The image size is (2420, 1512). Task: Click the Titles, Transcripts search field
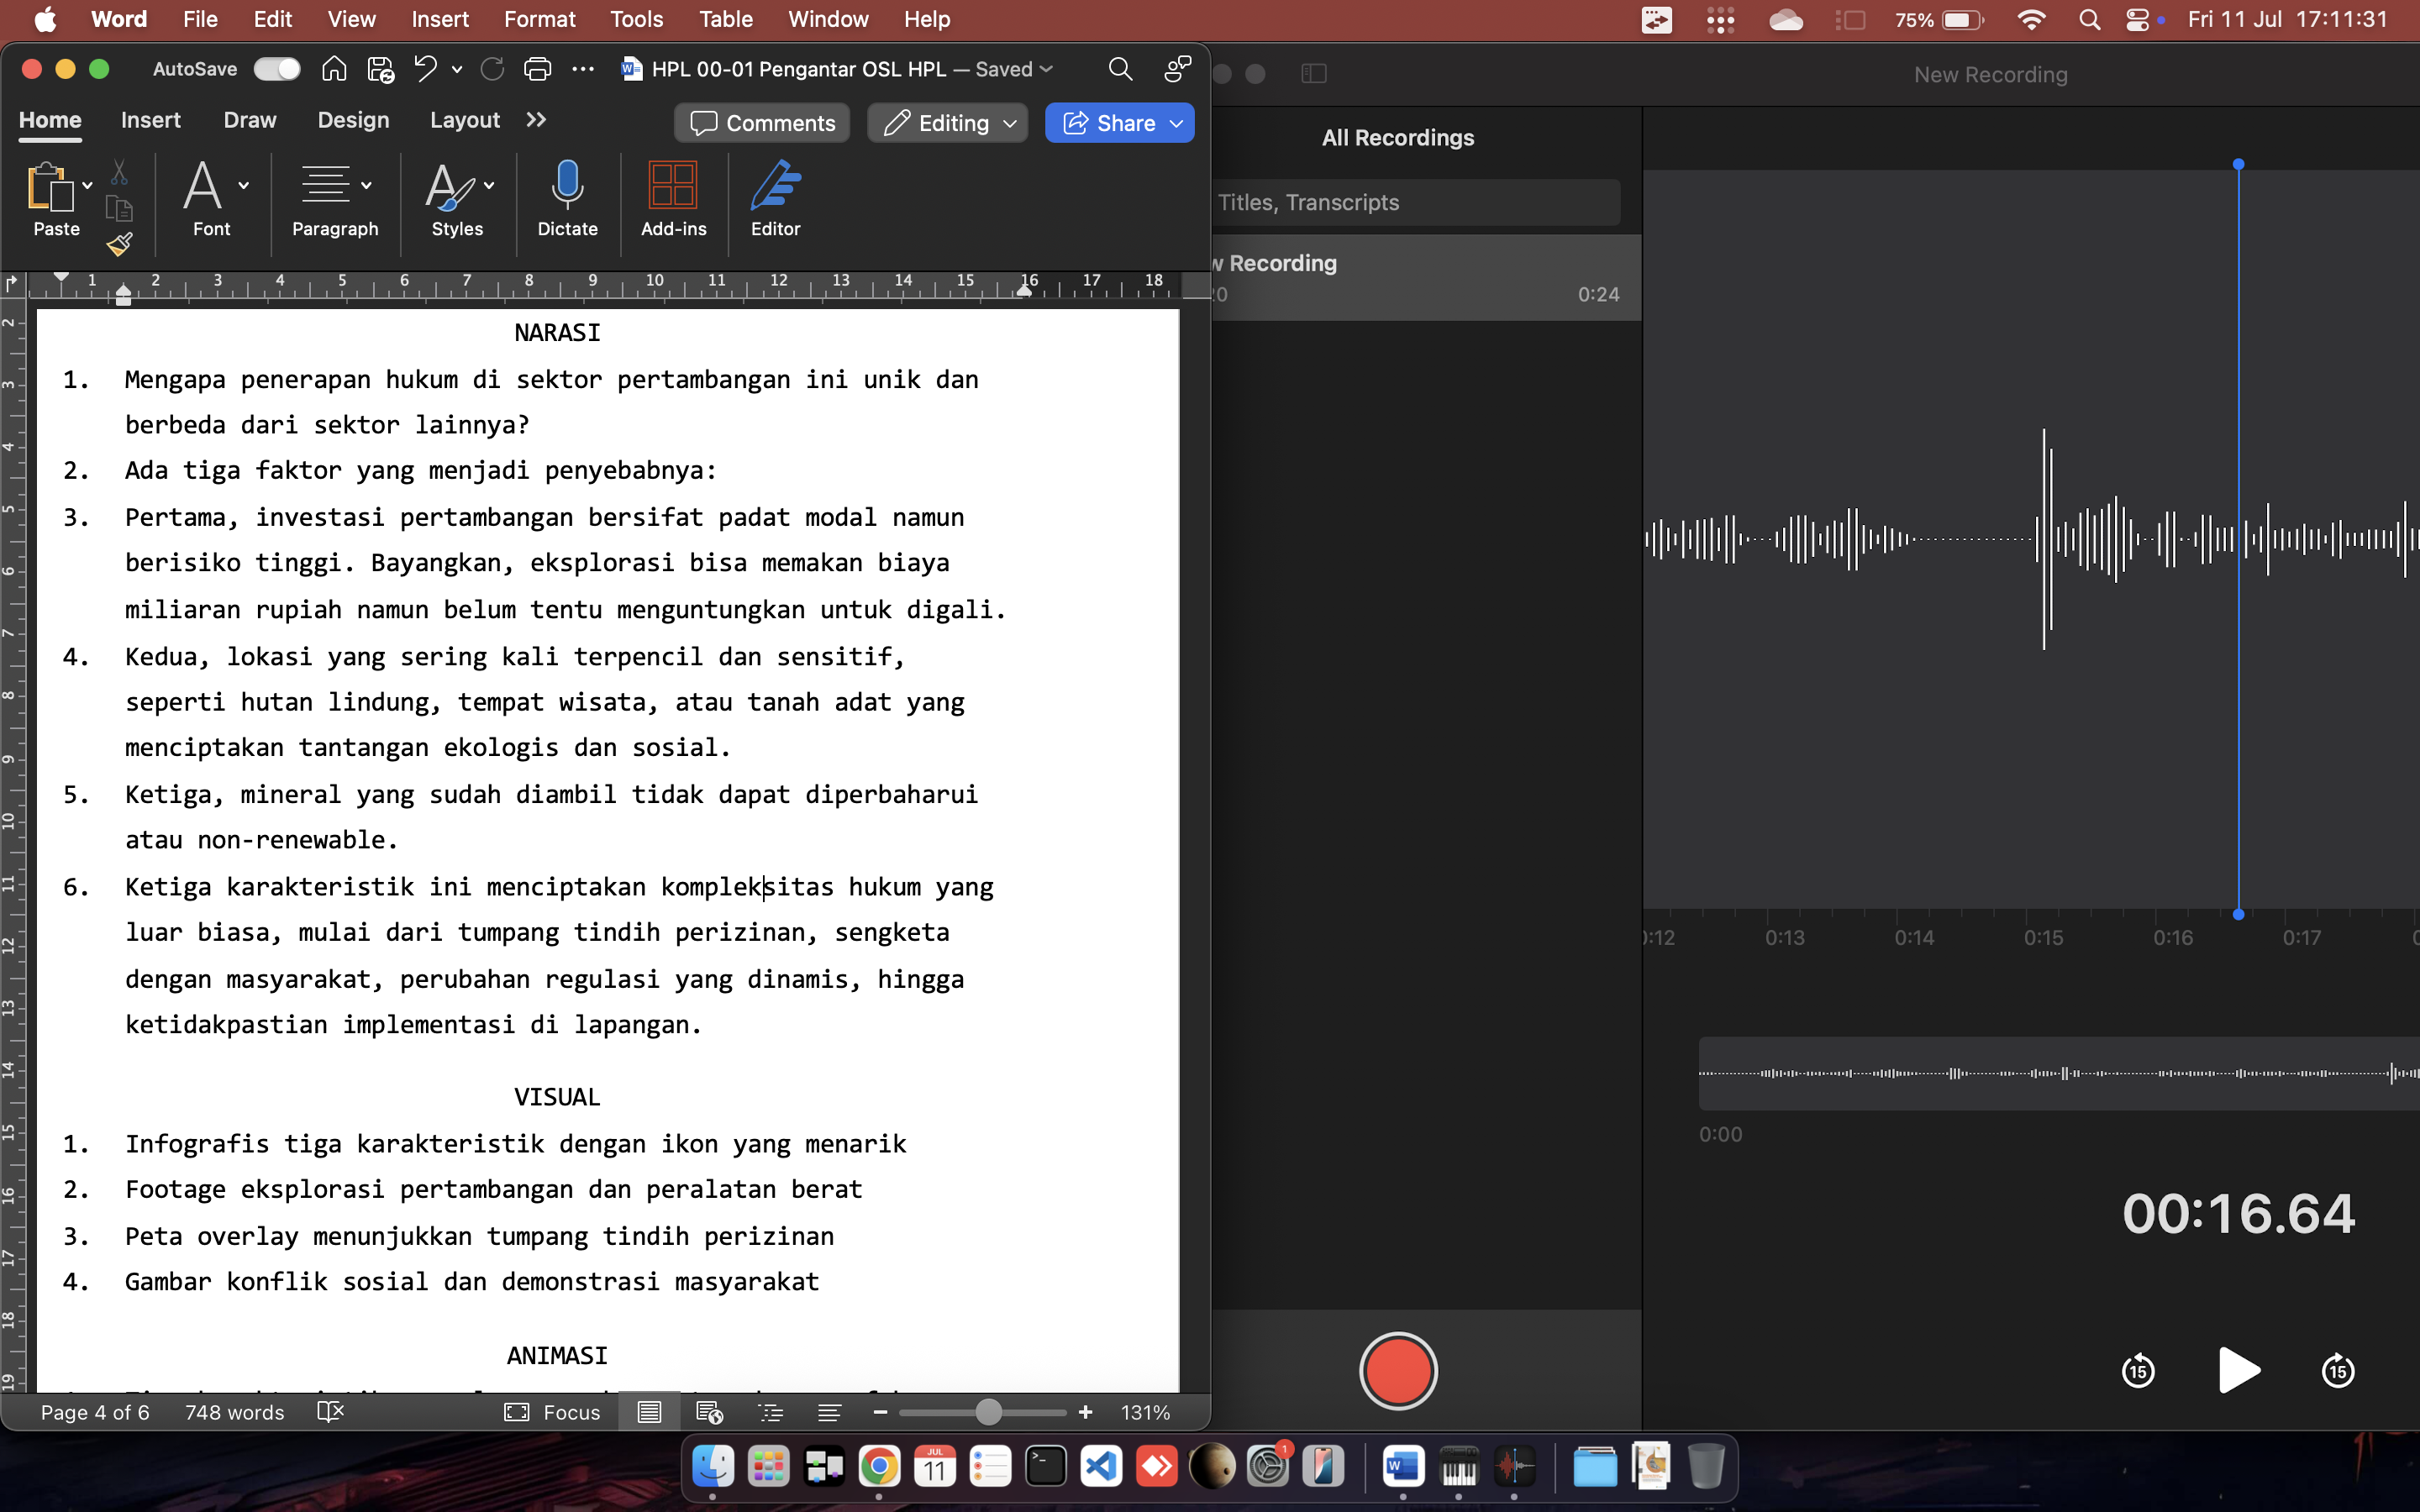pyautogui.click(x=1415, y=202)
